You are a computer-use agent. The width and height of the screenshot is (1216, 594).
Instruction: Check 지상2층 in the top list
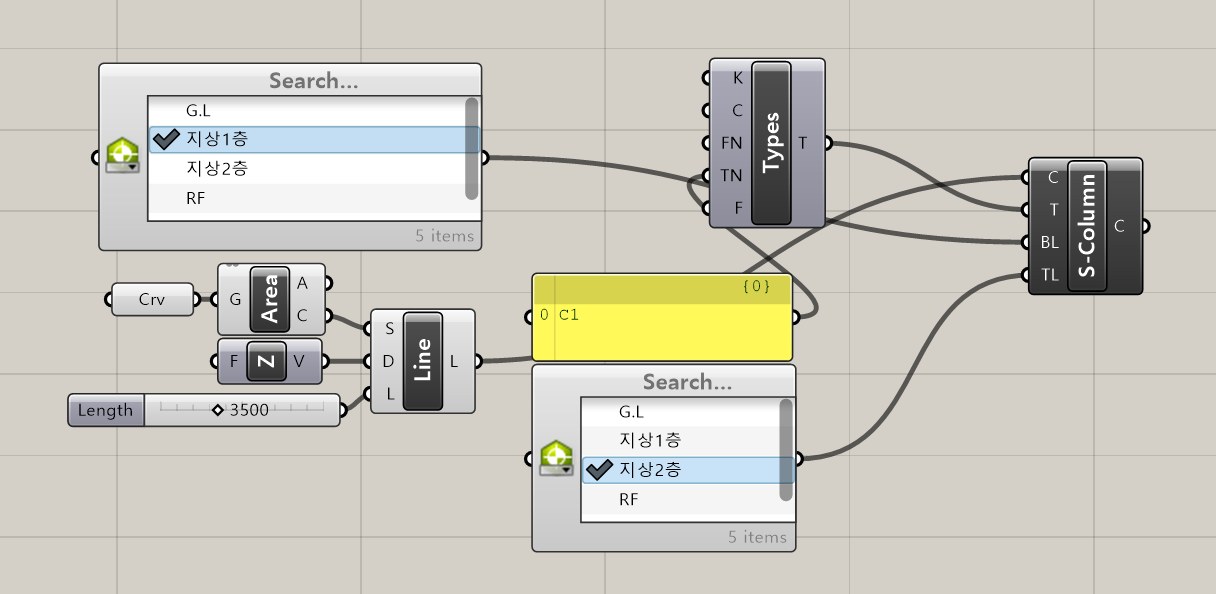tap(217, 168)
